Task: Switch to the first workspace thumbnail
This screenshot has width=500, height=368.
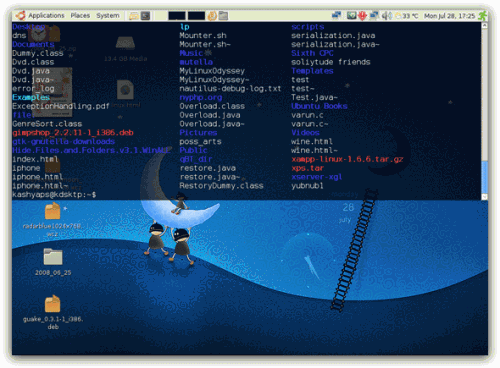Action: 177,16
